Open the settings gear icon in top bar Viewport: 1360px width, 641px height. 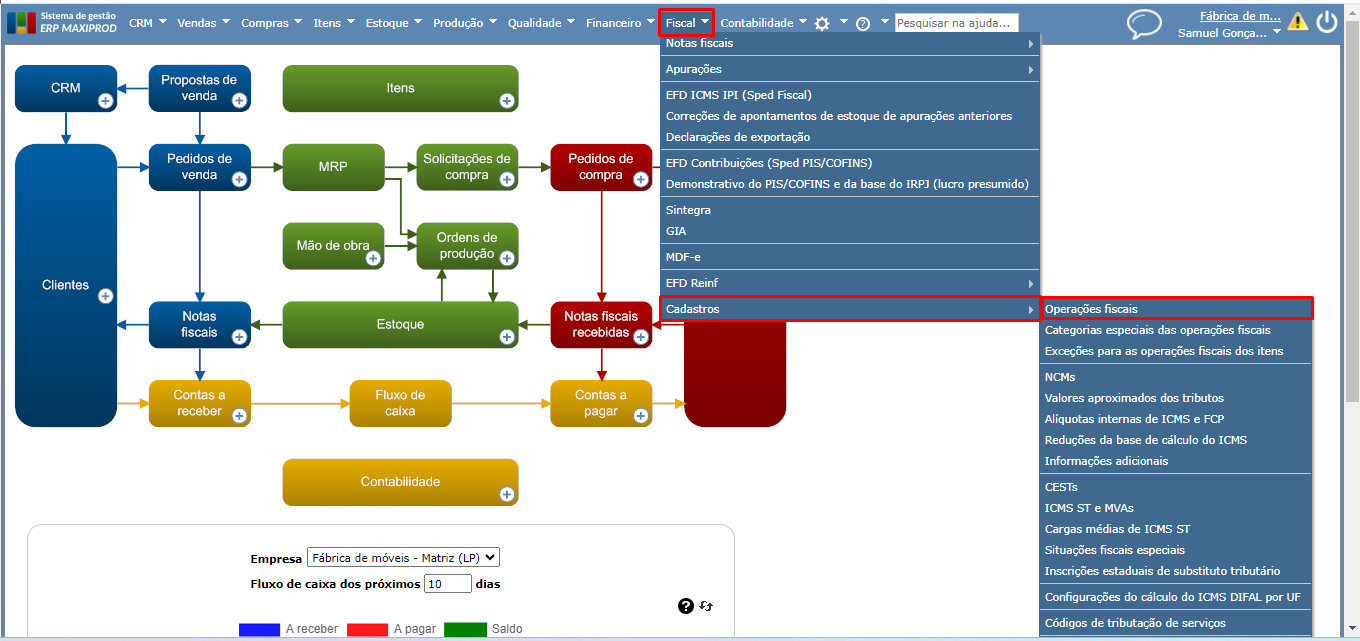[x=822, y=23]
